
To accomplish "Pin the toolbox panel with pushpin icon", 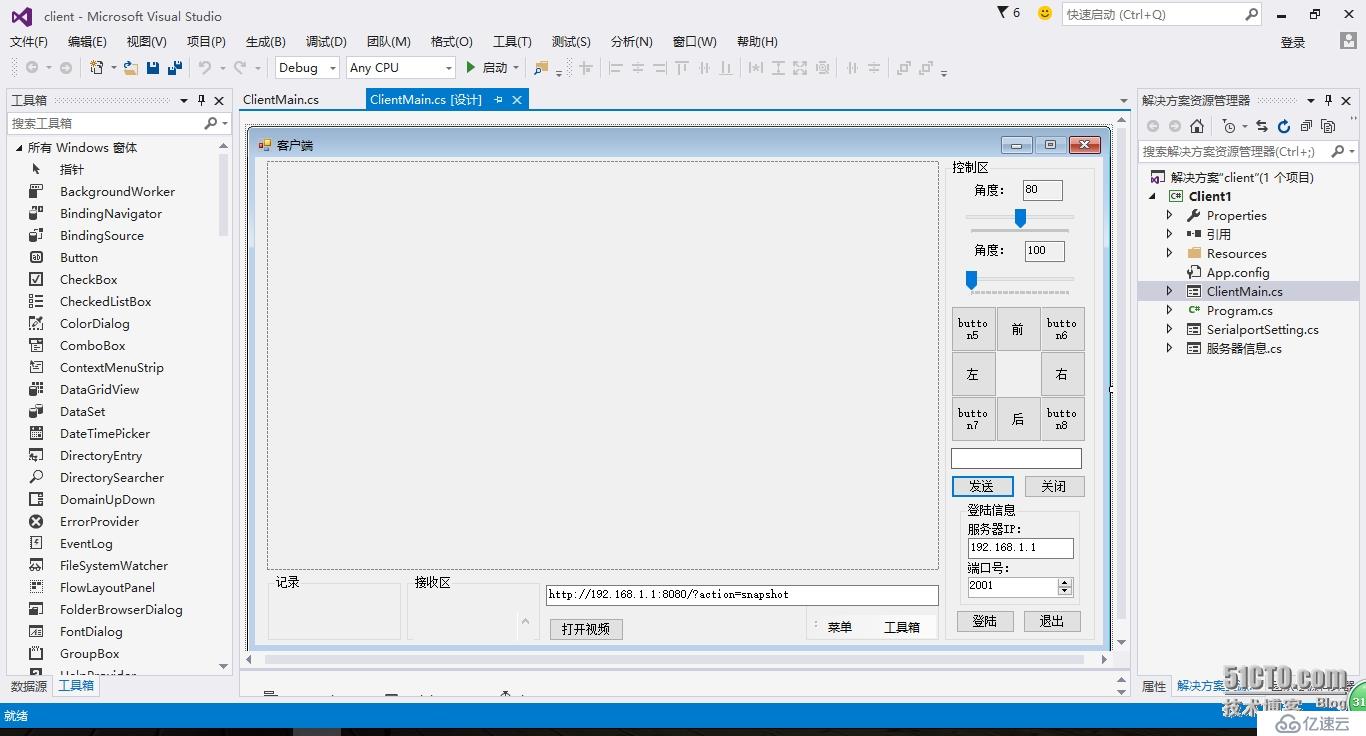I will tap(202, 100).
